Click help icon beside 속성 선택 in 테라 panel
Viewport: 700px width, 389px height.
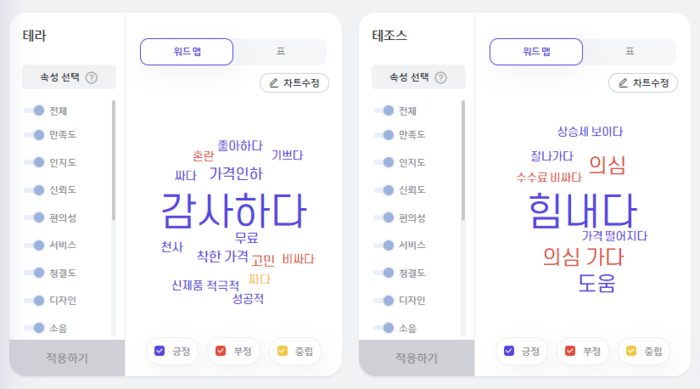click(92, 78)
